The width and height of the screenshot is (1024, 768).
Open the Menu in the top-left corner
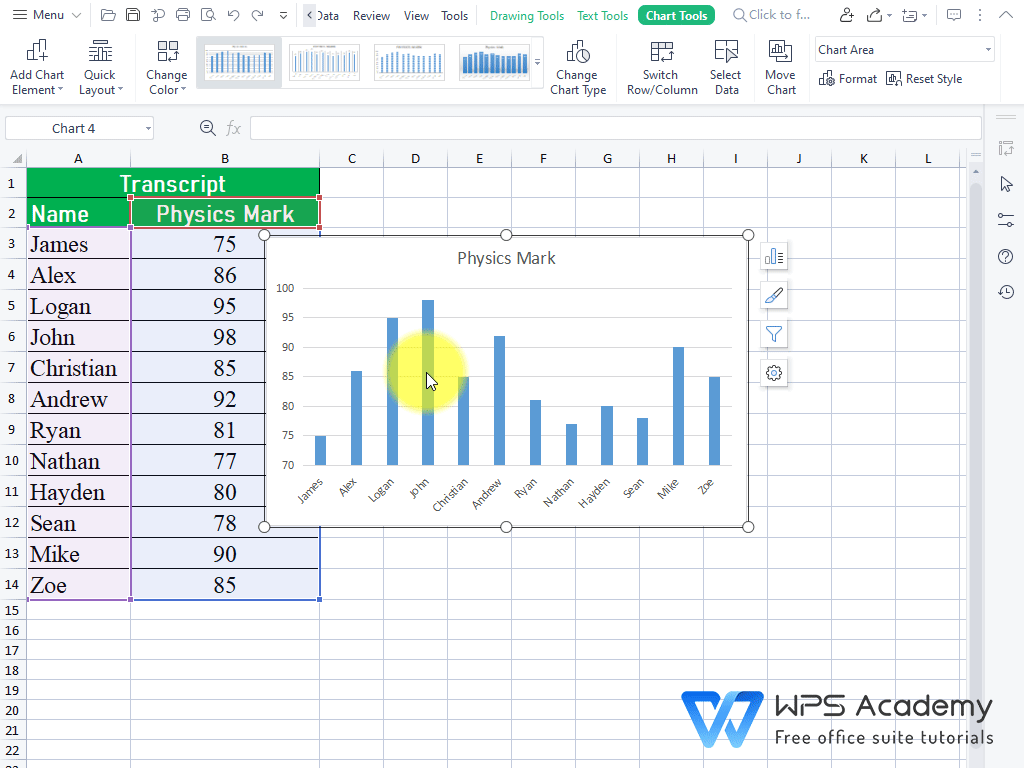(38, 15)
